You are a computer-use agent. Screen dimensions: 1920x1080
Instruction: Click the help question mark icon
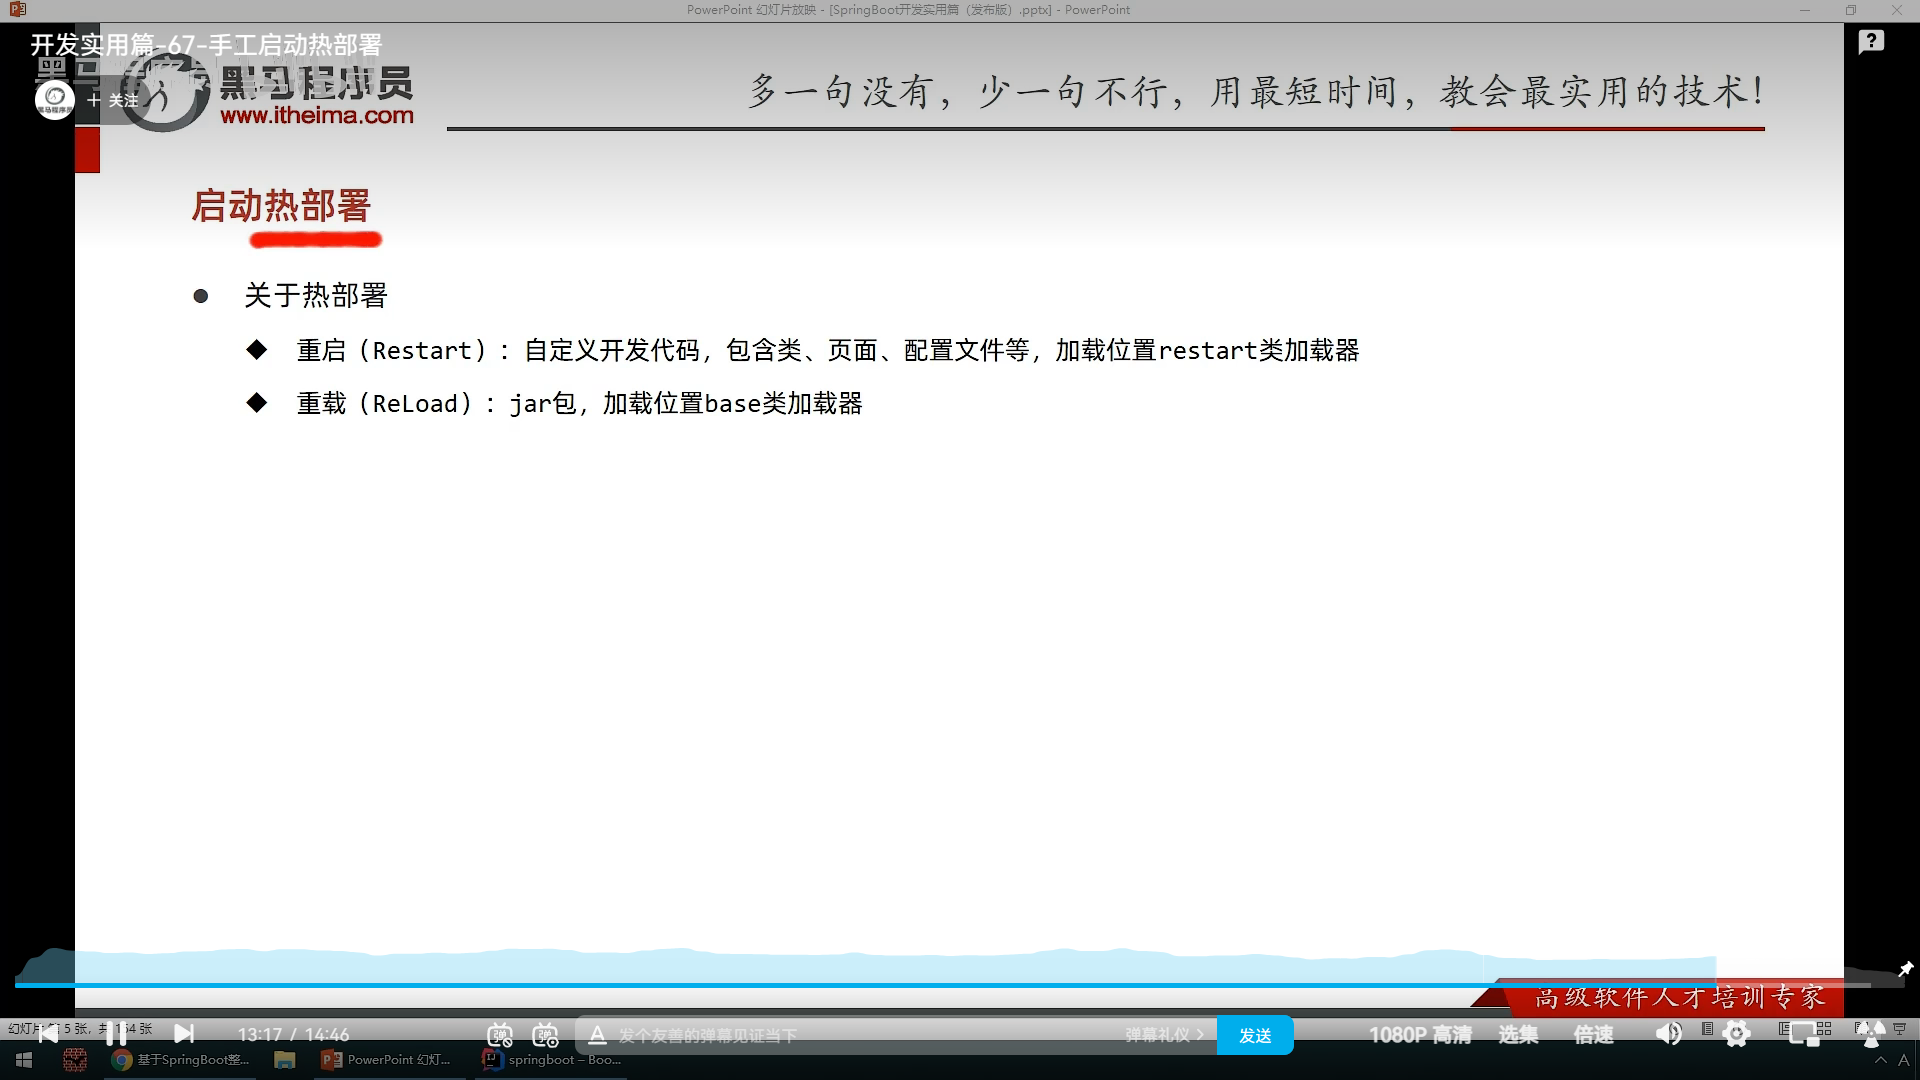click(x=1871, y=42)
